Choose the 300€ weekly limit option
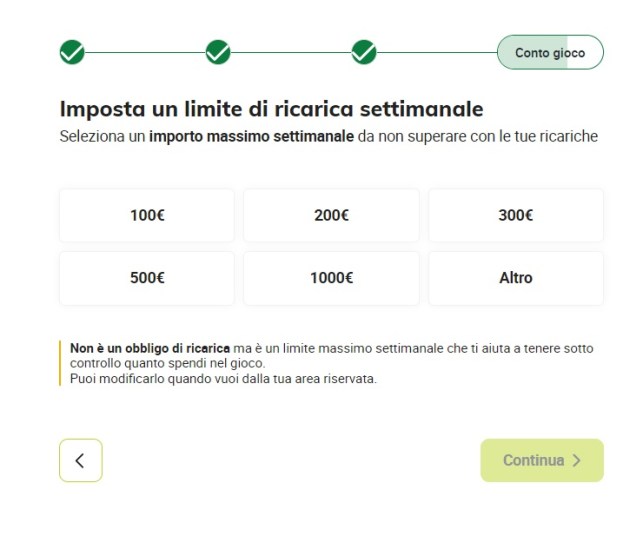The image size is (643, 536). [x=516, y=215]
